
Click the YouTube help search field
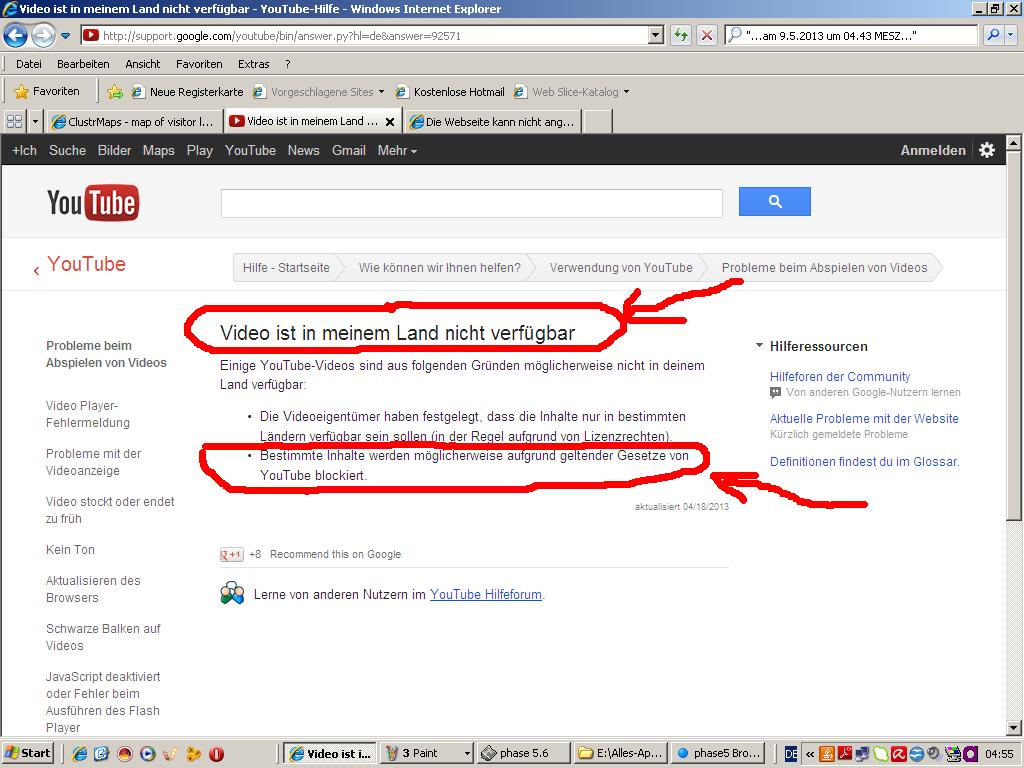472,203
